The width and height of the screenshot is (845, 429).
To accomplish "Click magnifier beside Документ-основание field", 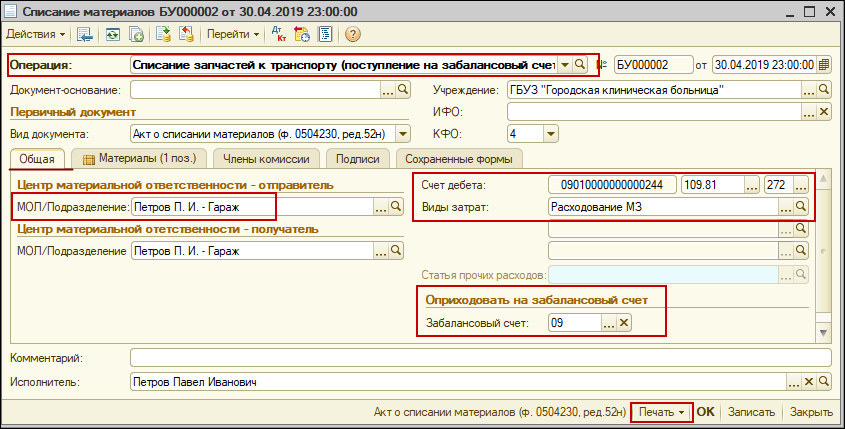I will click(403, 90).
